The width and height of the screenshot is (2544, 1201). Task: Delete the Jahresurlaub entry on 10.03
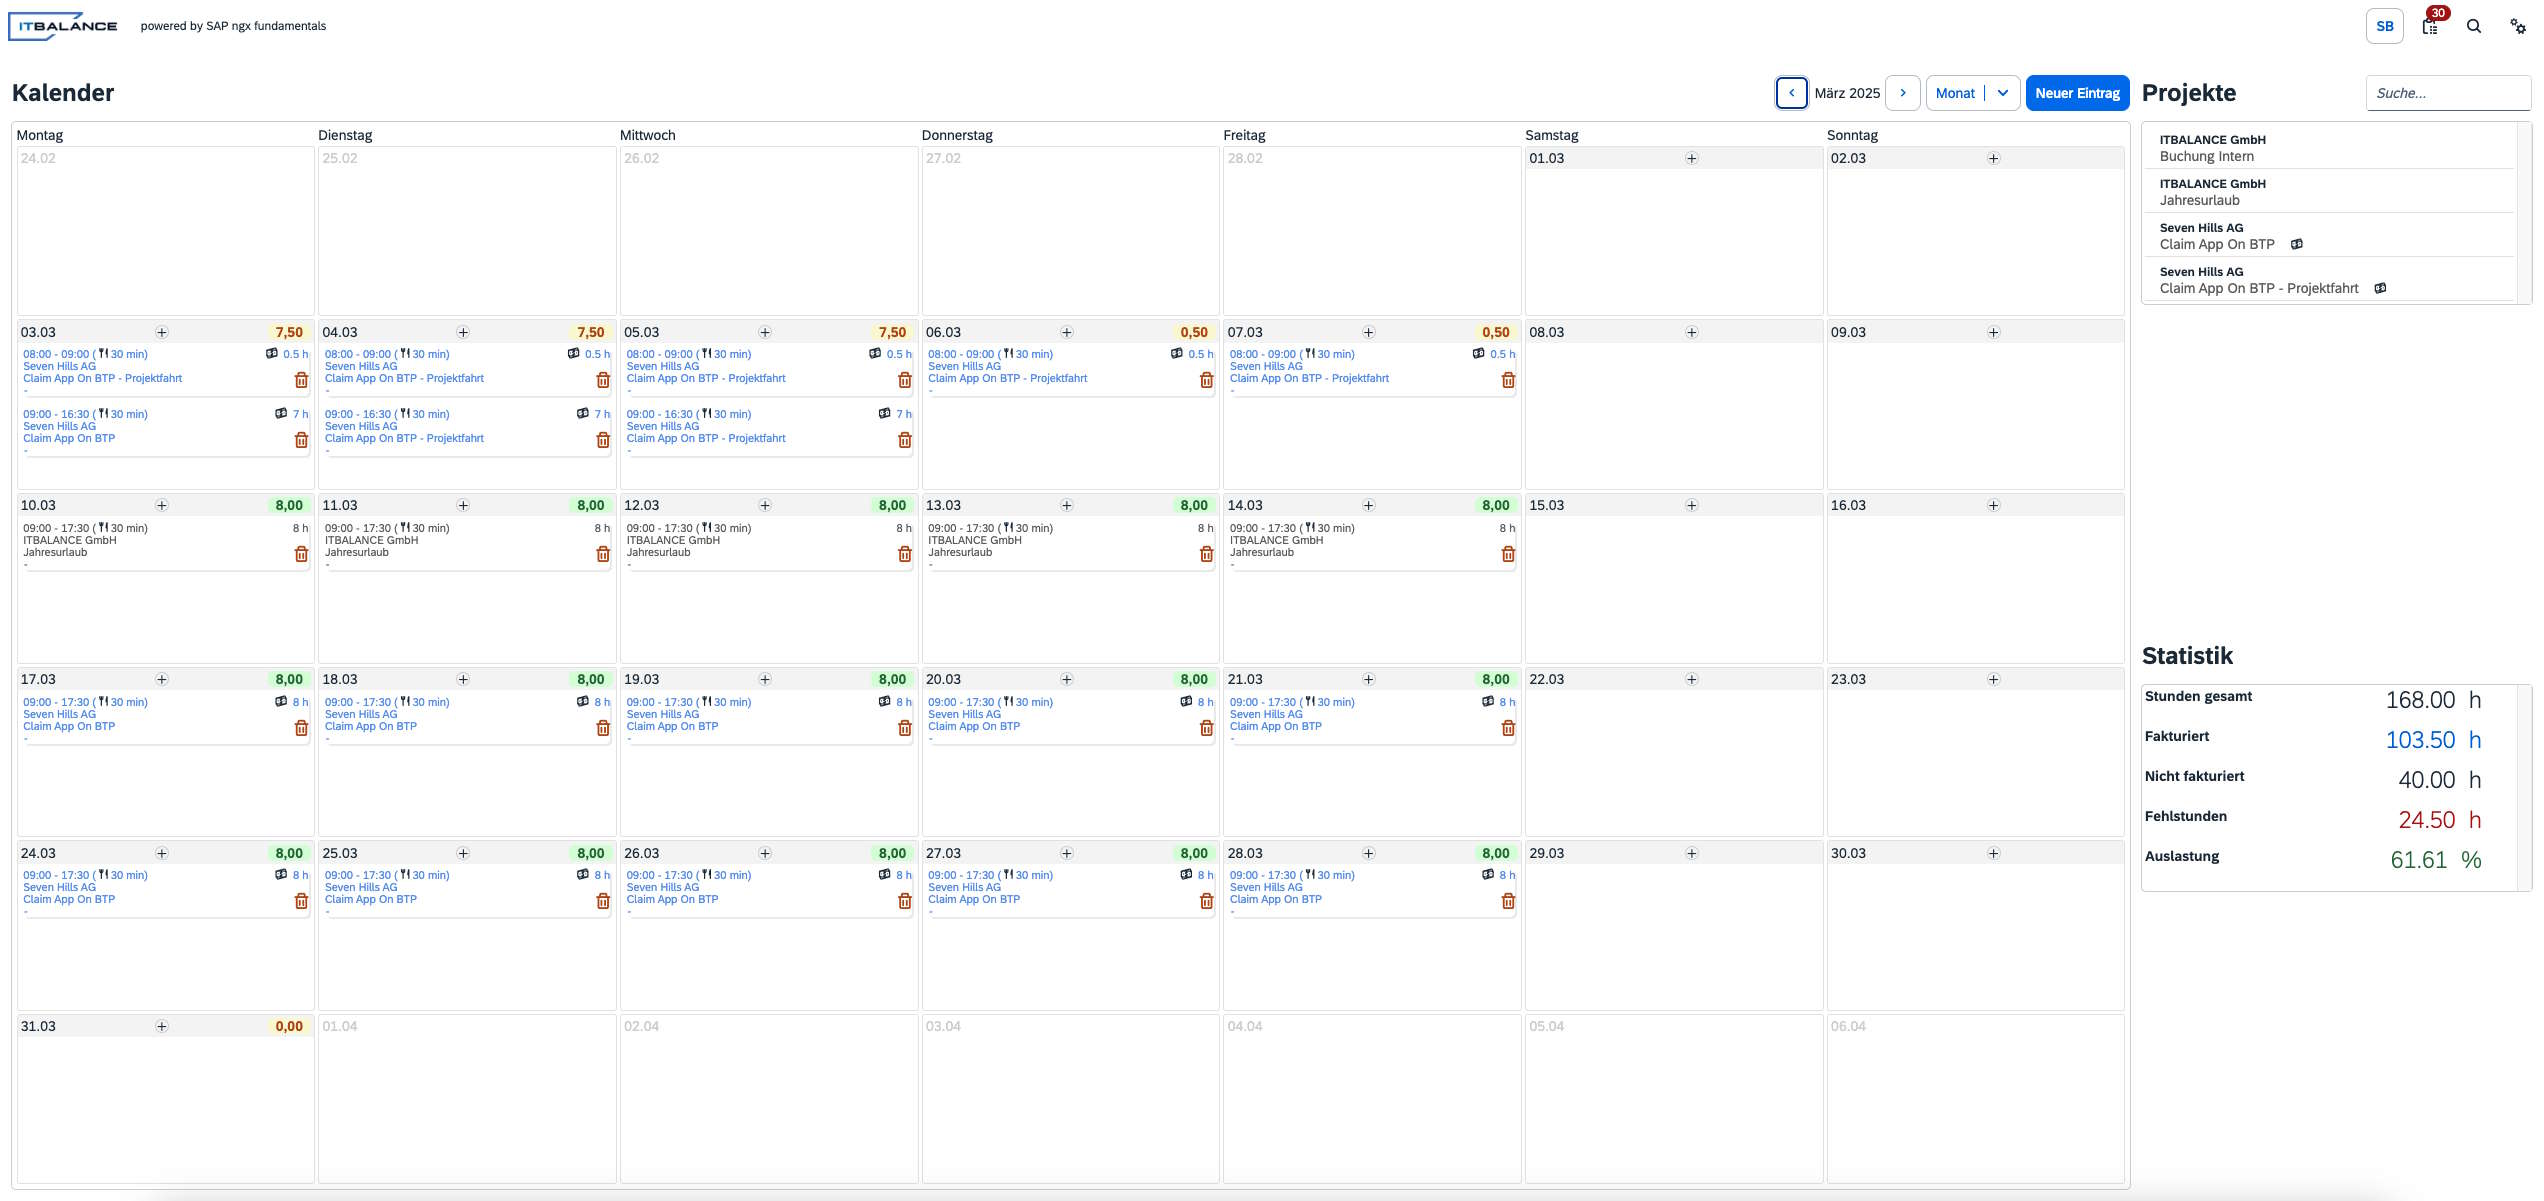coord(301,554)
